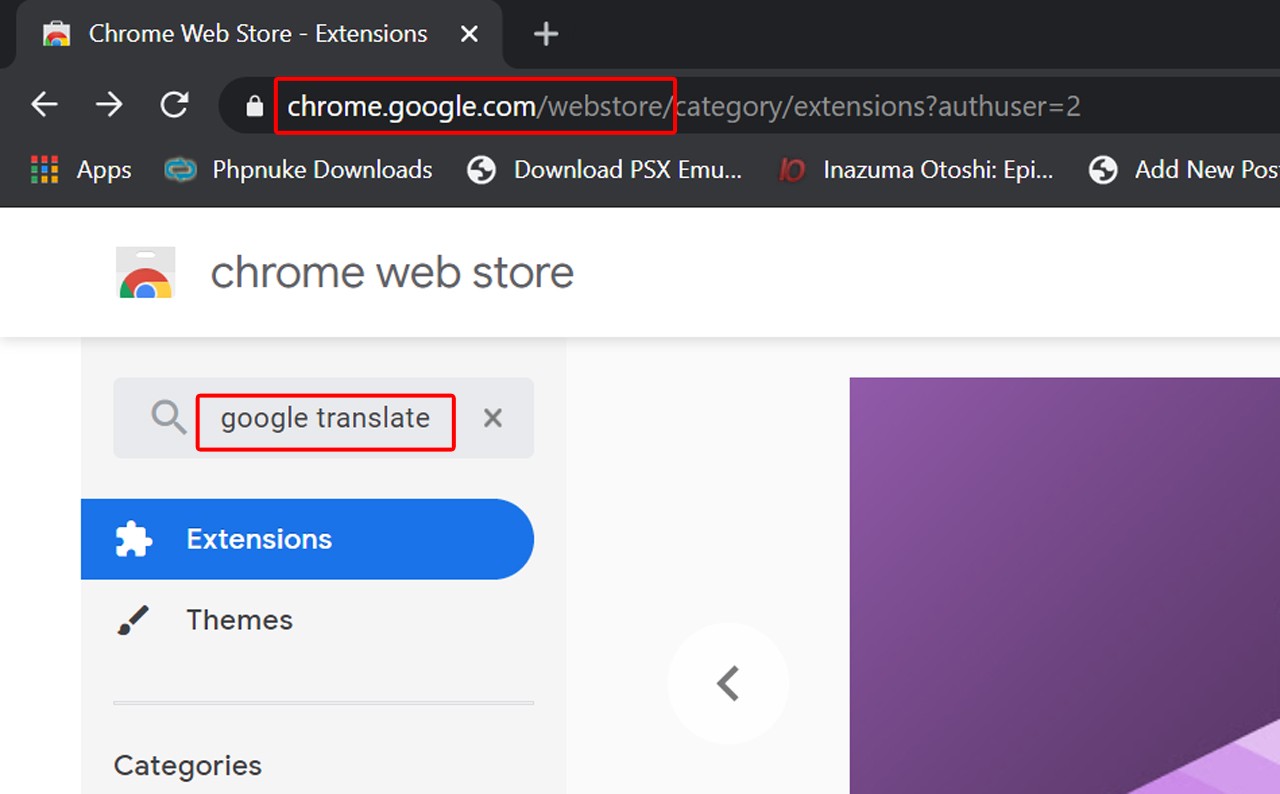The image size is (1280, 794).
Task: Click the Chrome Web Store logo icon
Action: point(145,271)
